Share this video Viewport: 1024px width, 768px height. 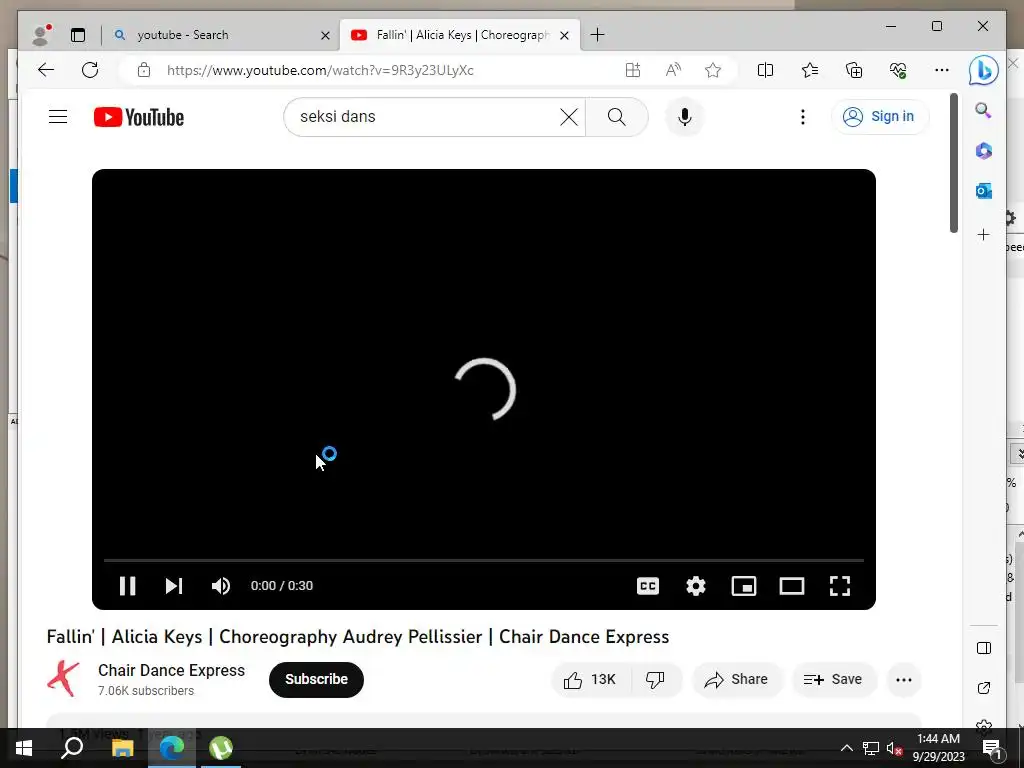pos(736,680)
